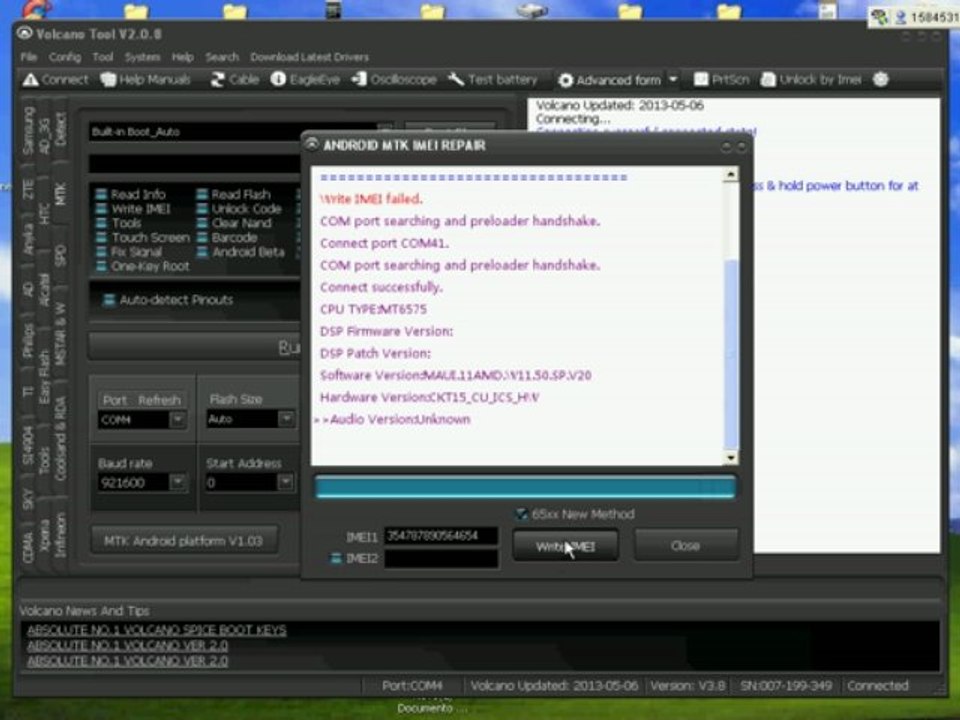The image size is (960, 720).
Task: Click MTK Android platform V1.03 button
Action: pos(184,541)
